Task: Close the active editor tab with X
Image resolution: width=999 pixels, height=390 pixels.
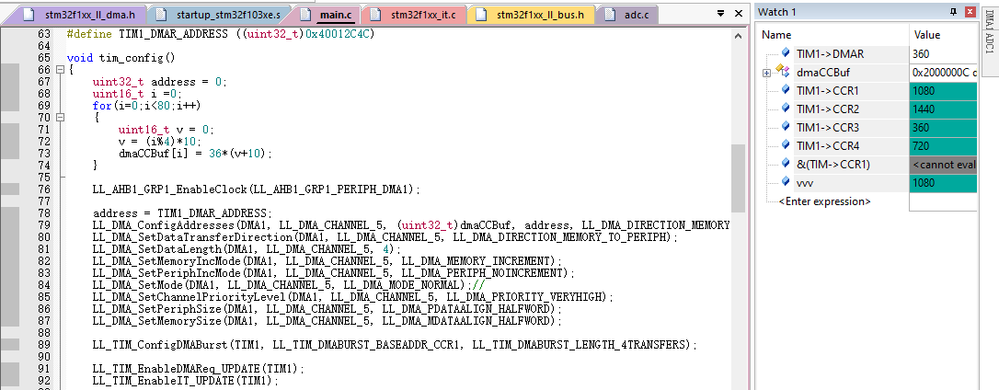Action: click(x=738, y=13)
